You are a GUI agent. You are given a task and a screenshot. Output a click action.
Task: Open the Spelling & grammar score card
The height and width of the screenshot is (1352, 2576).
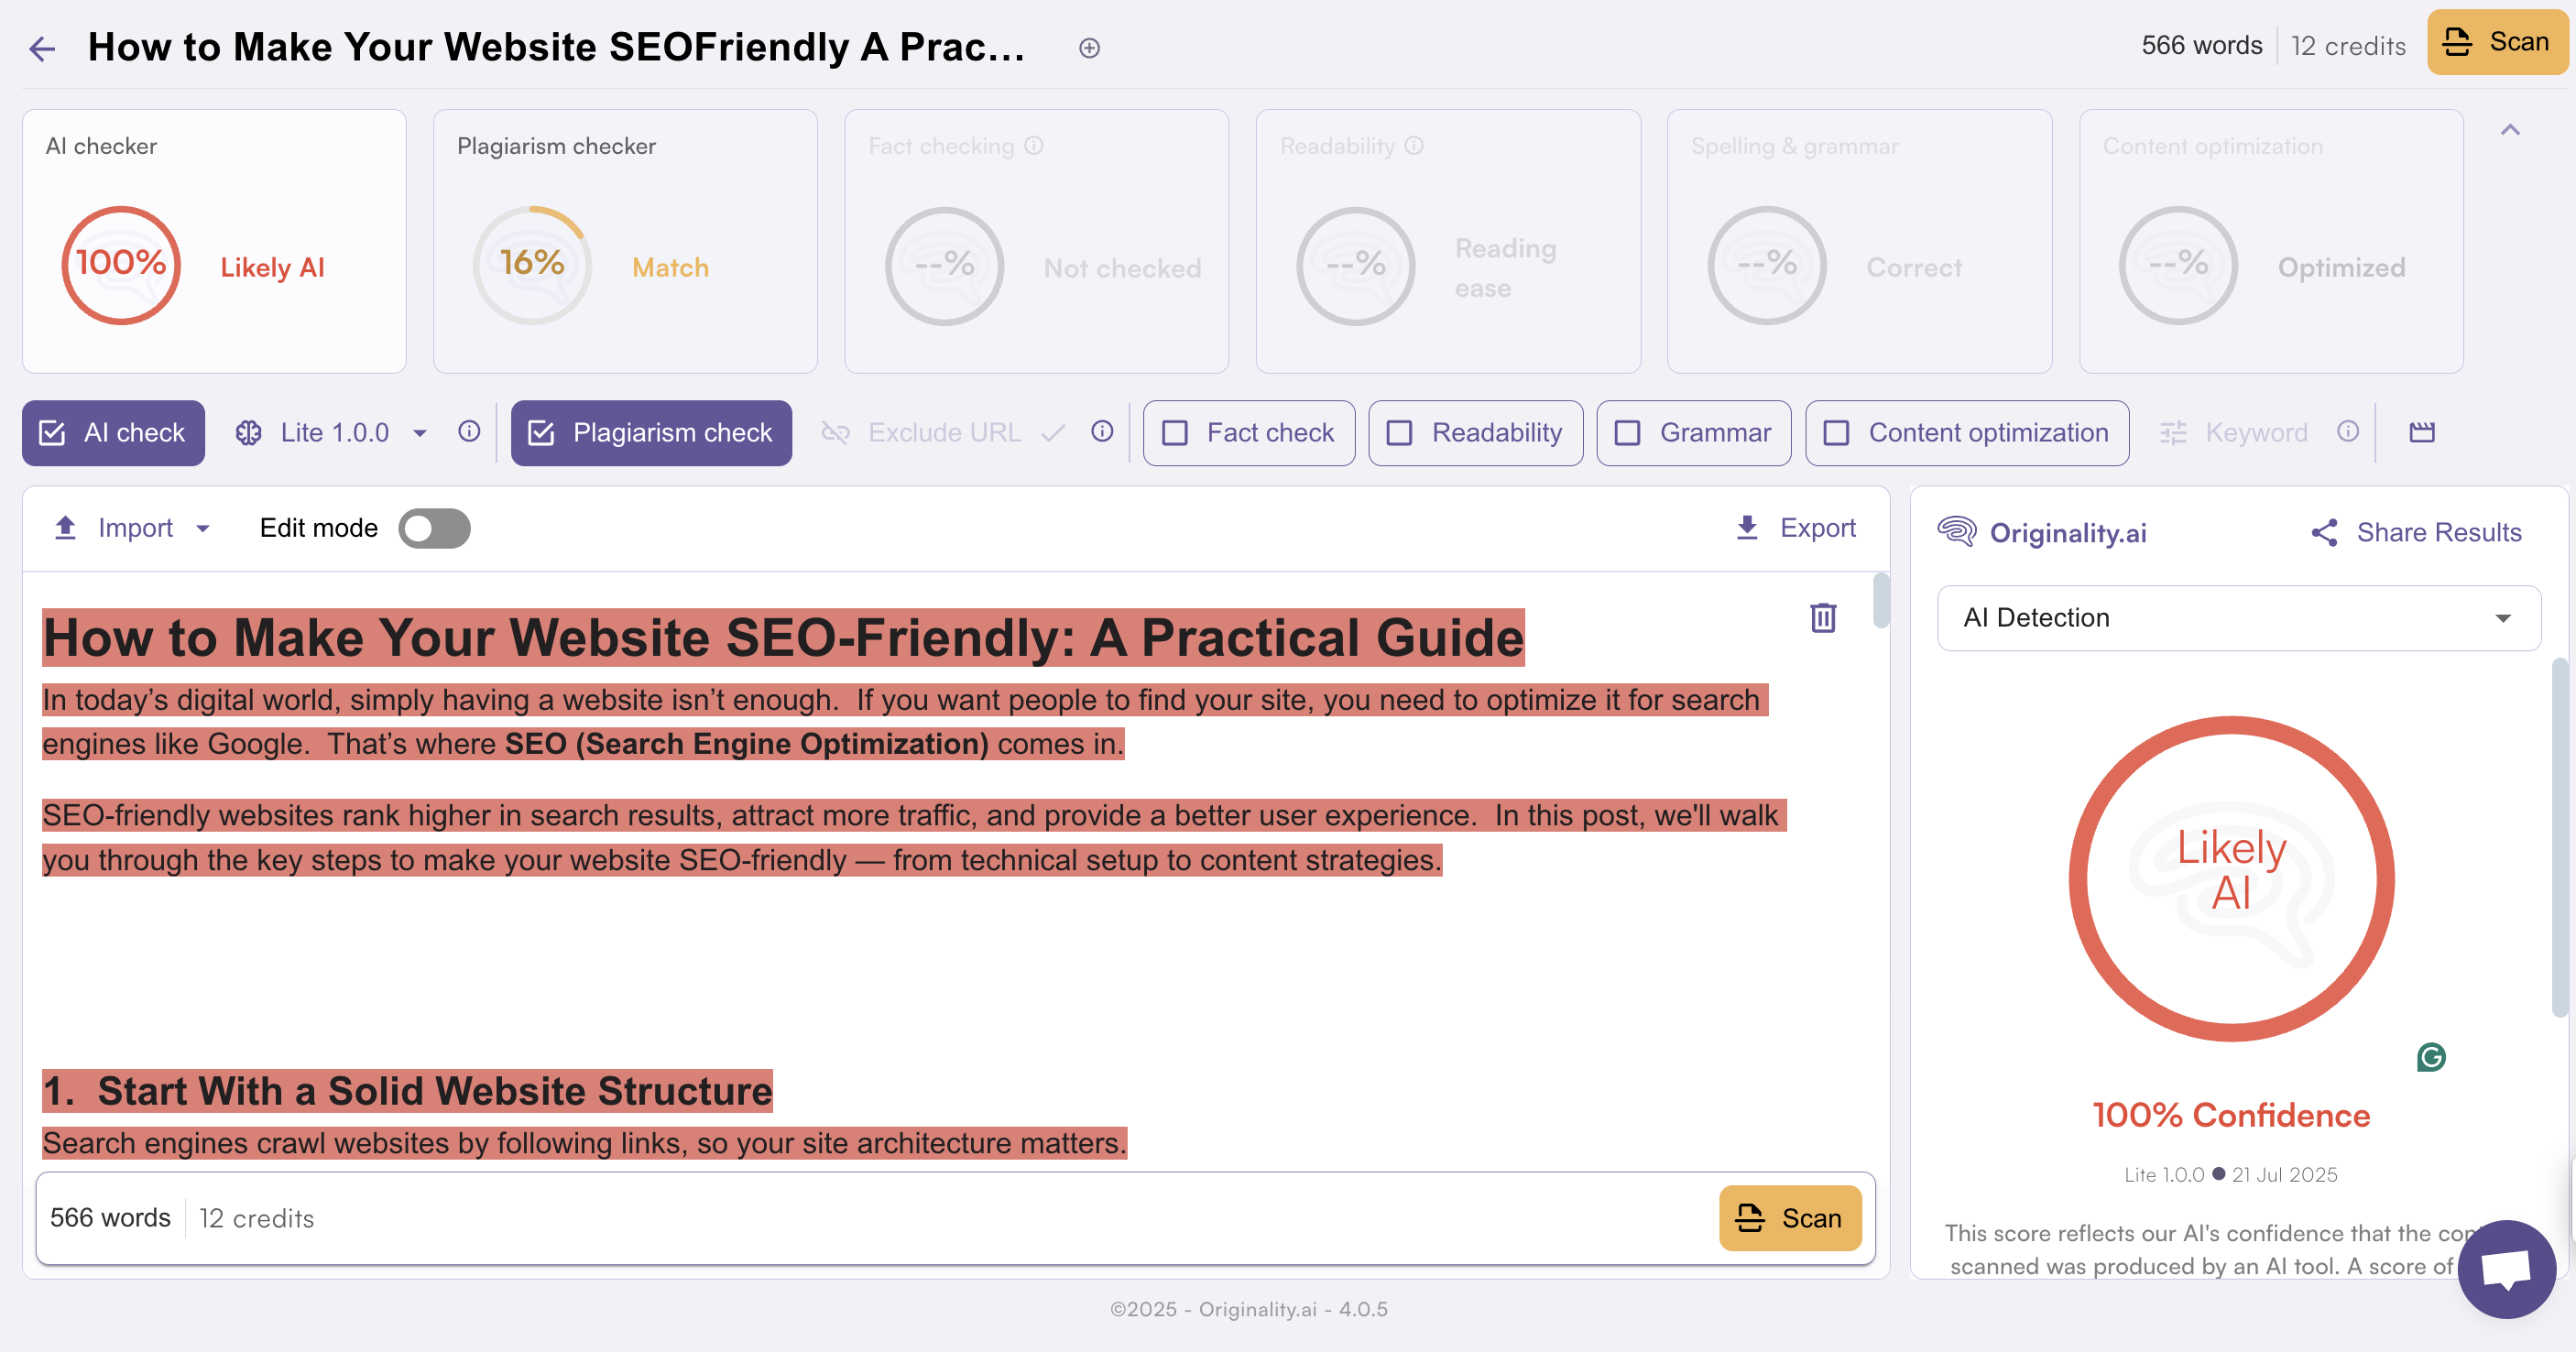(1859, 241)
